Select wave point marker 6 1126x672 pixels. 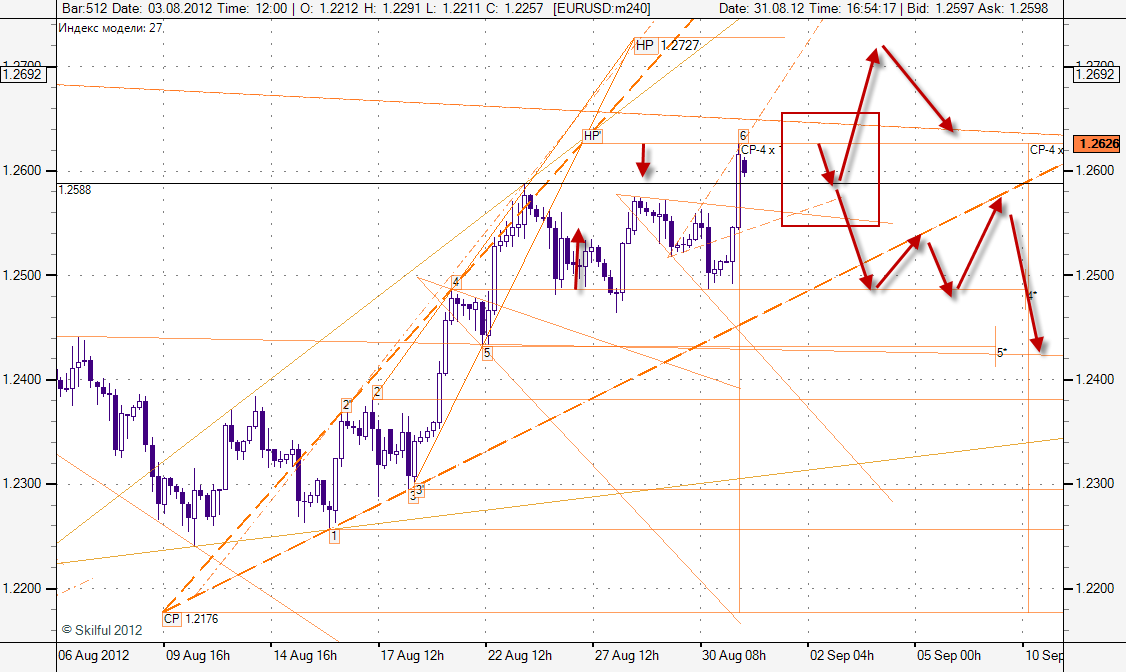point(743,135)
